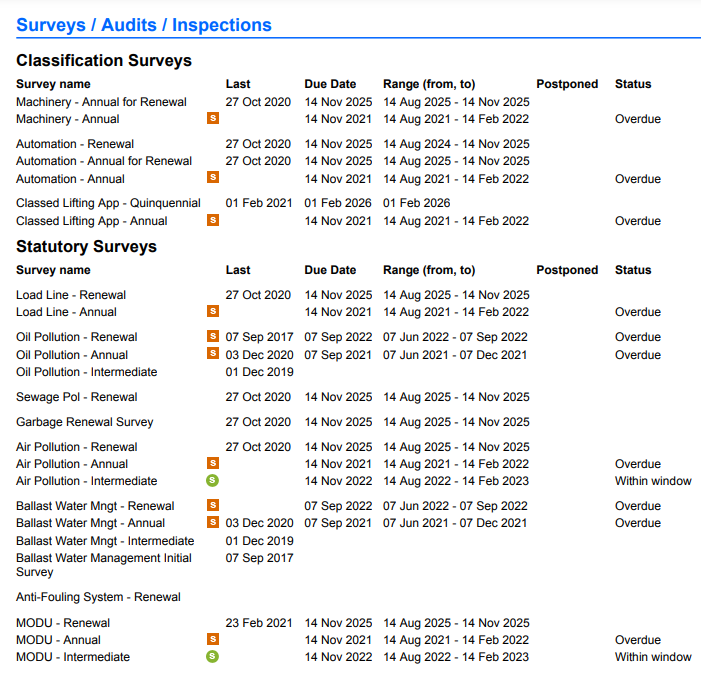Click orange S icon beside Oil Pollution - Renewal
This screenshot has width=701, height=678.
[x=212, y=337]
